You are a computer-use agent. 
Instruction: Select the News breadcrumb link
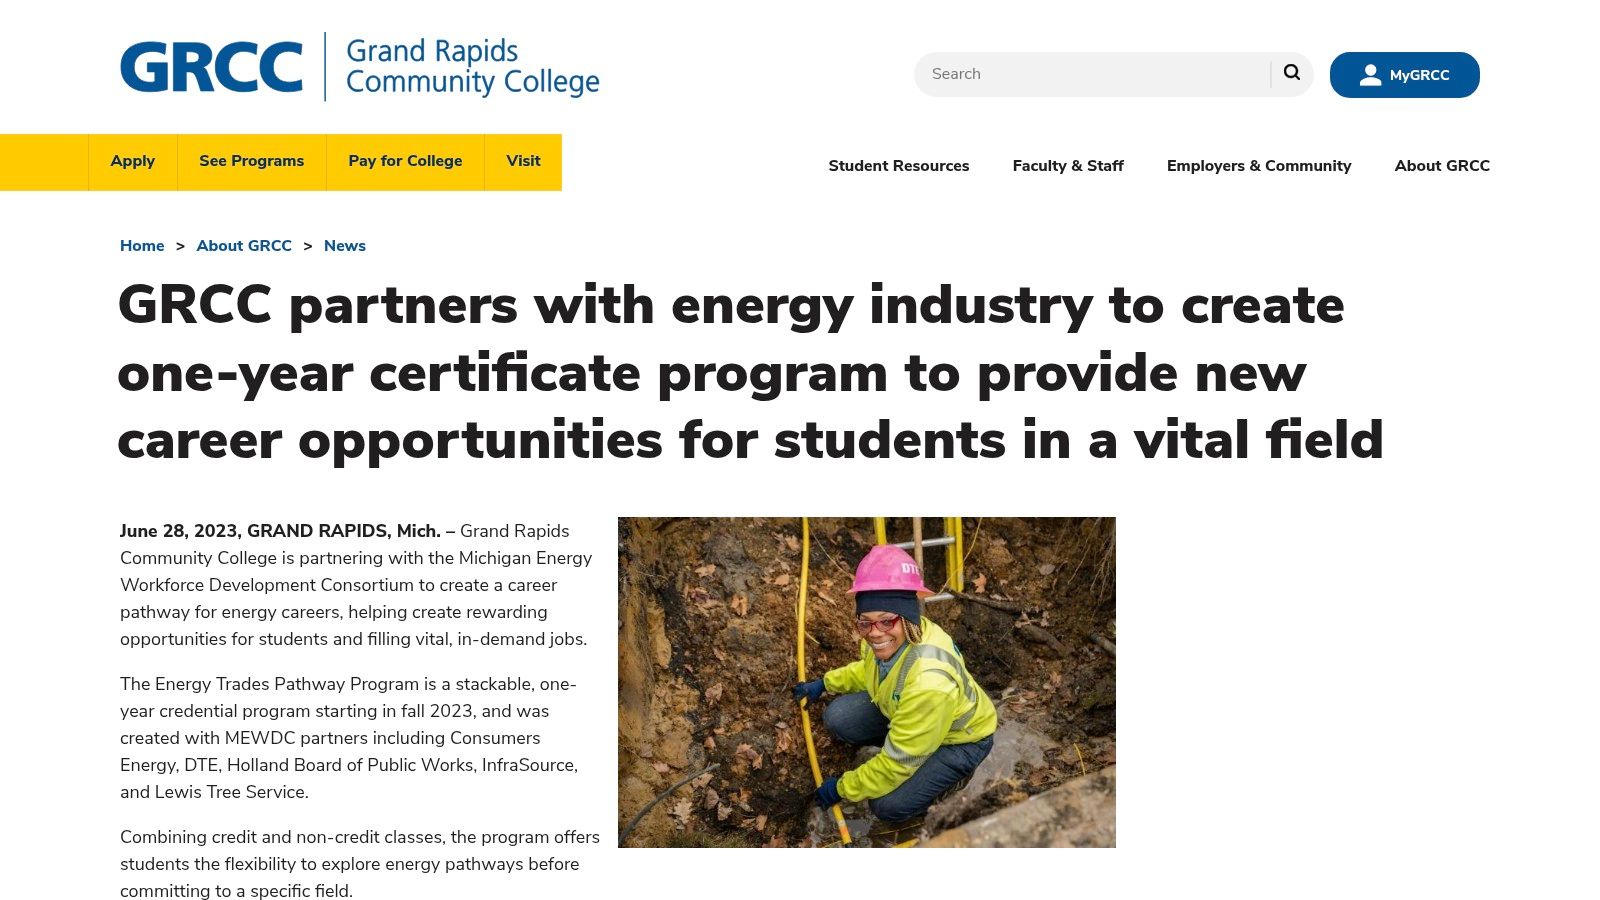point(344,245)
